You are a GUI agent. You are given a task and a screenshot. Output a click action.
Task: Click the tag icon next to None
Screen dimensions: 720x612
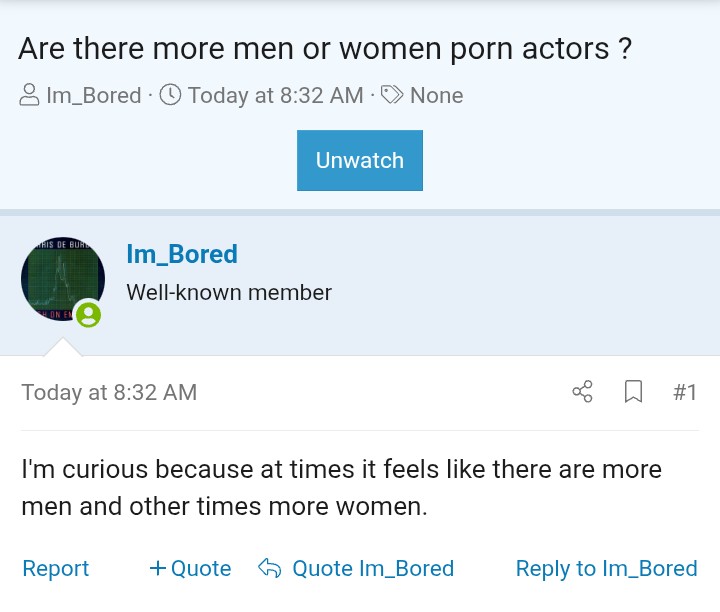(x=393, y=96)
